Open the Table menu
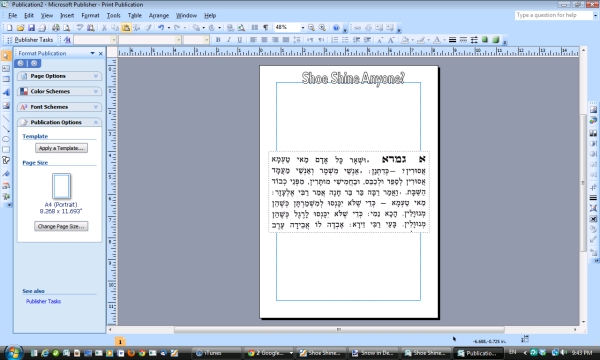 click(135, 15)
